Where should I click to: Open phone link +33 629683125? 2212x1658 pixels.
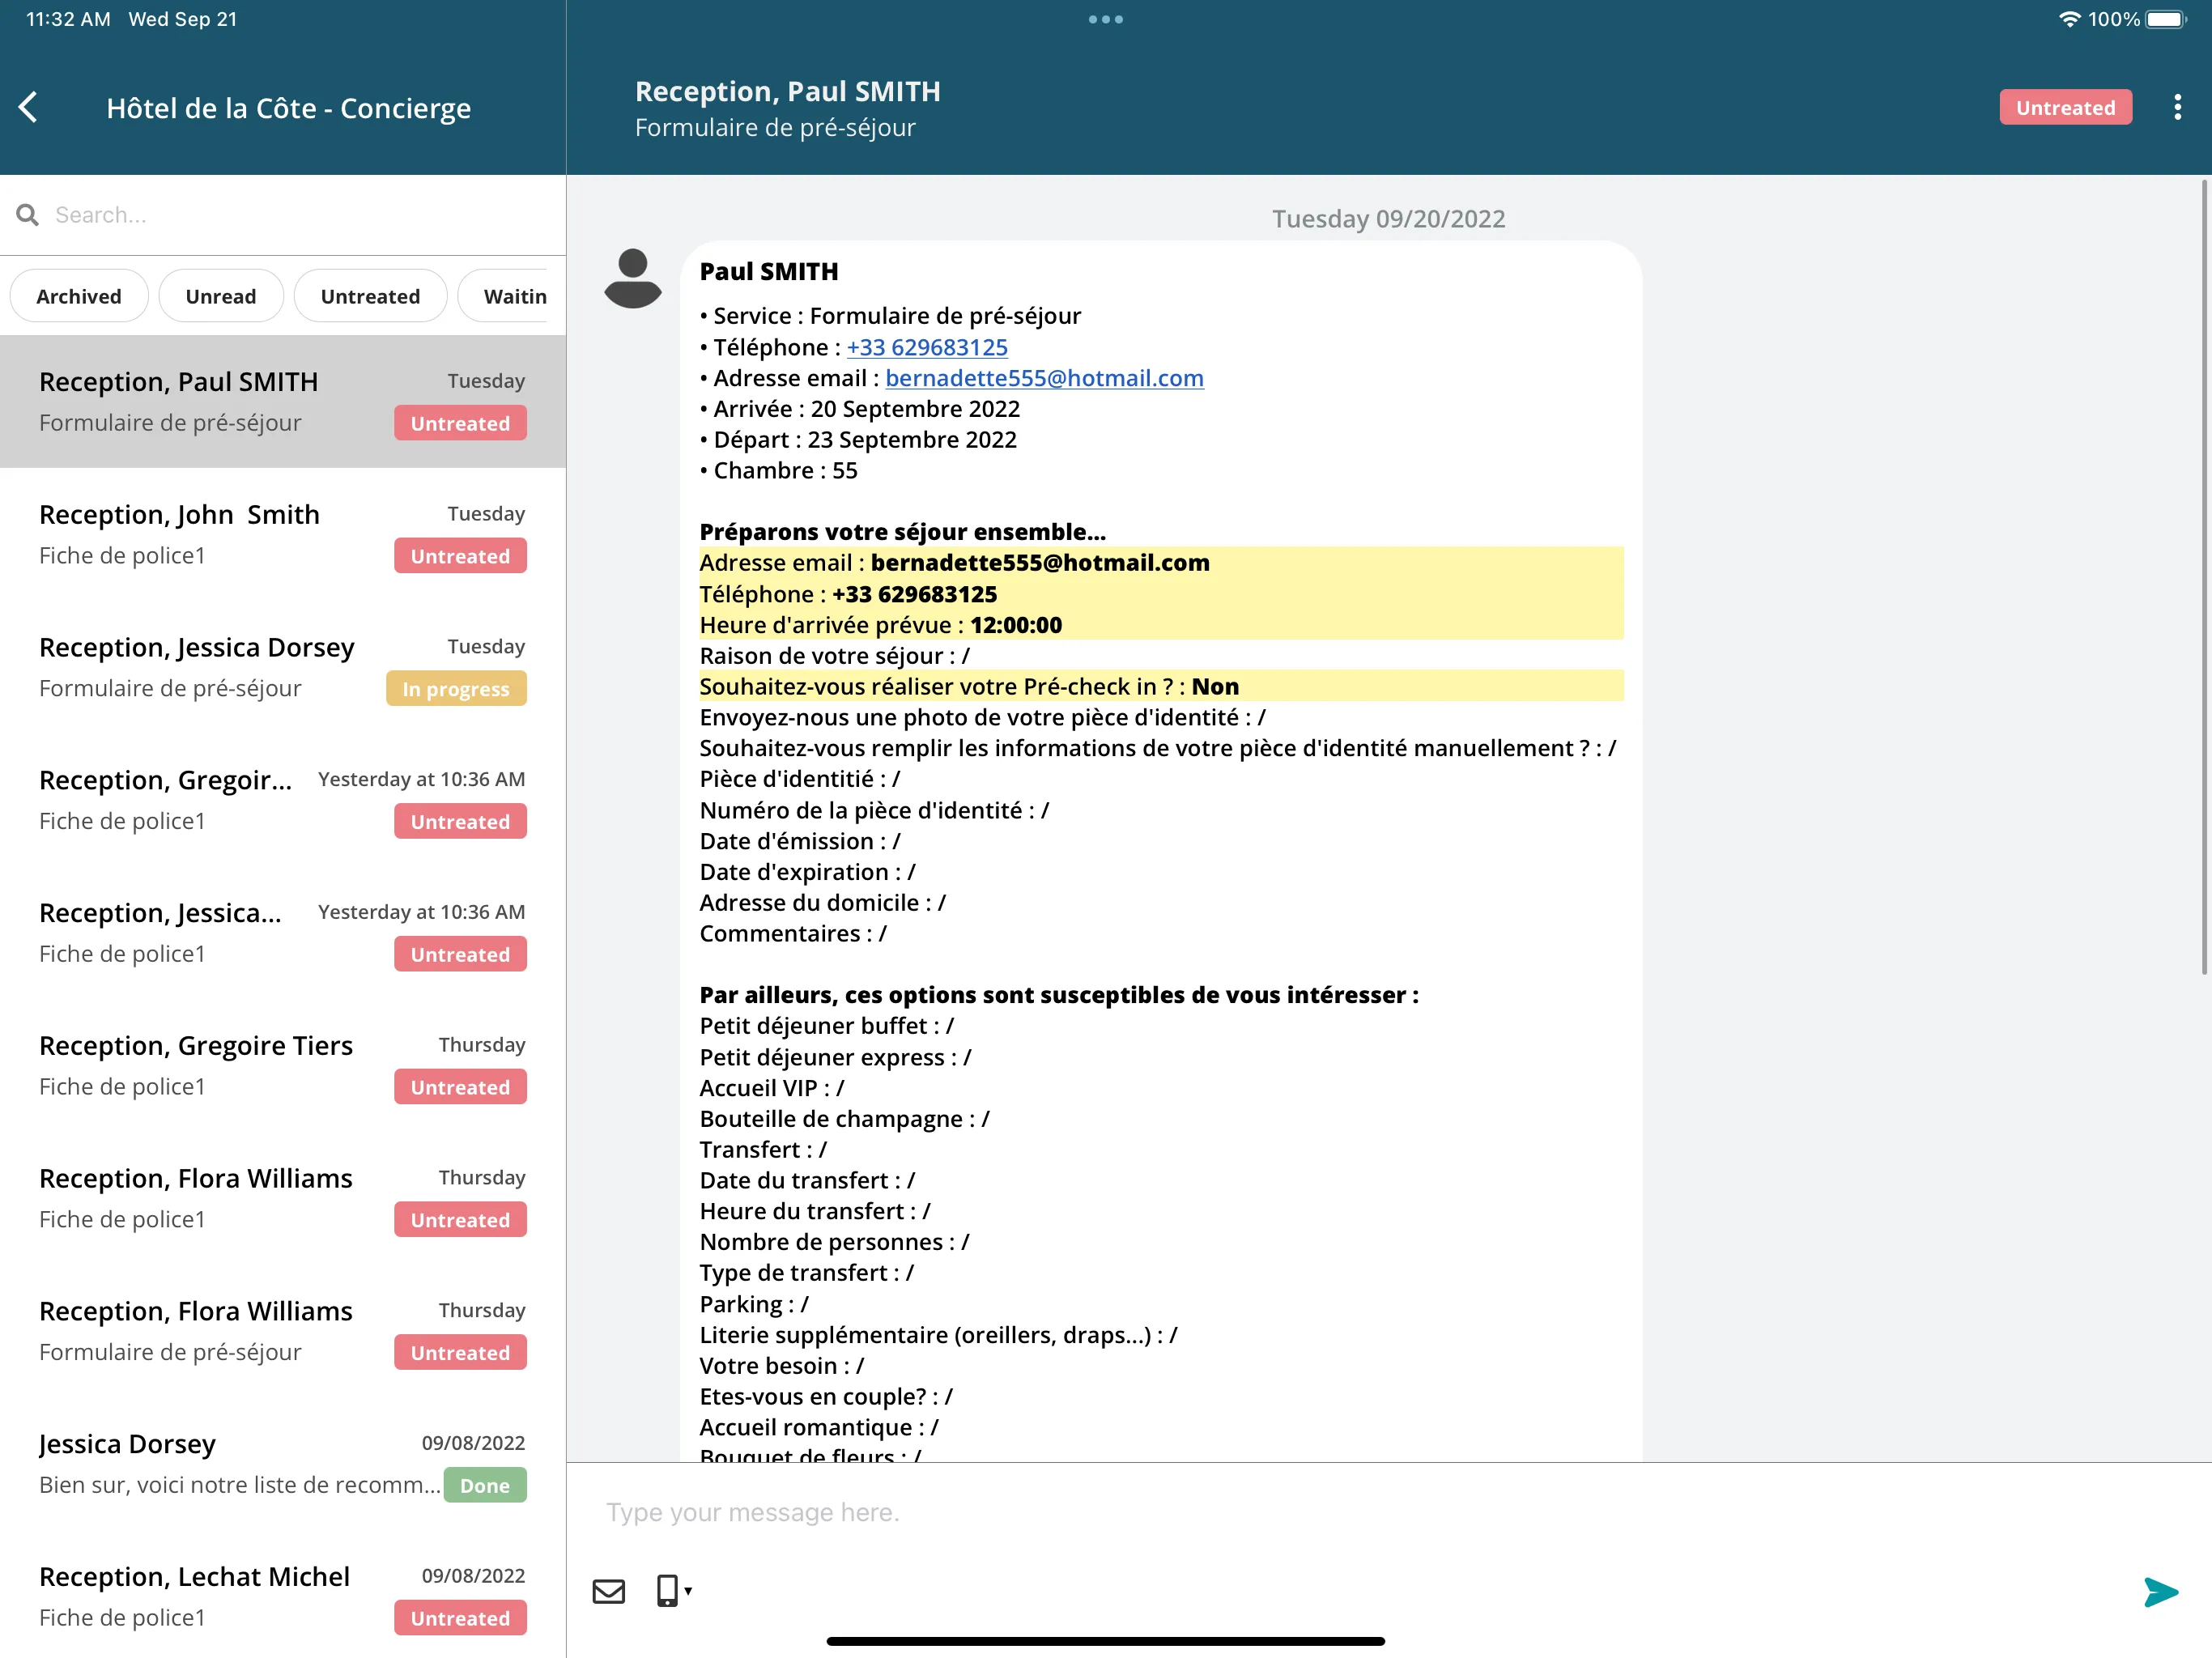pyautogui.click(x=927, y=347)
